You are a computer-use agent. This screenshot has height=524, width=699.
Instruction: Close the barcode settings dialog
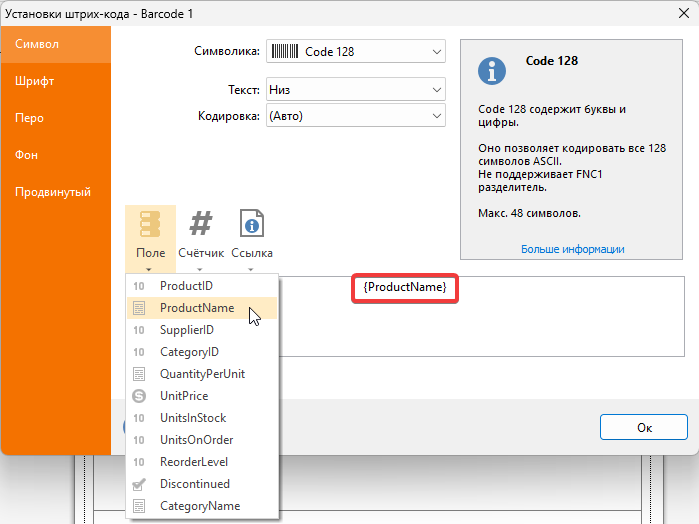coord(673,14)
